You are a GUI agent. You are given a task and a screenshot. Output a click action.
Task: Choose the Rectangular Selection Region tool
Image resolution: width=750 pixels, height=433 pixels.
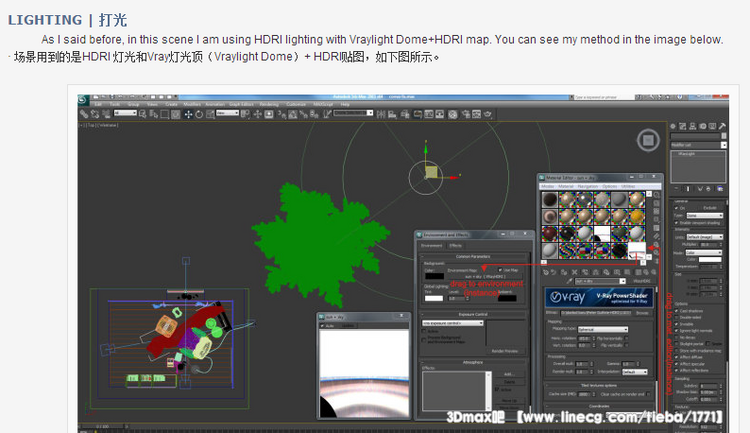pos(165,114)
